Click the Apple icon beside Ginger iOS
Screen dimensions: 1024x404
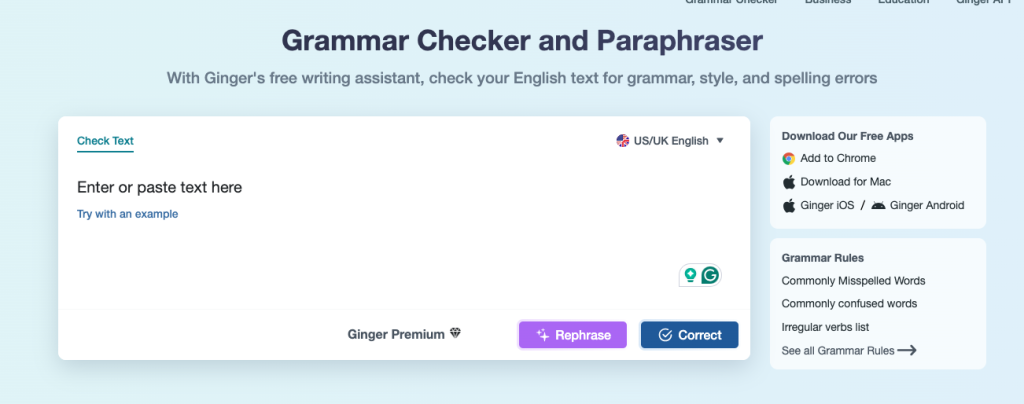[x=788, y=205]
